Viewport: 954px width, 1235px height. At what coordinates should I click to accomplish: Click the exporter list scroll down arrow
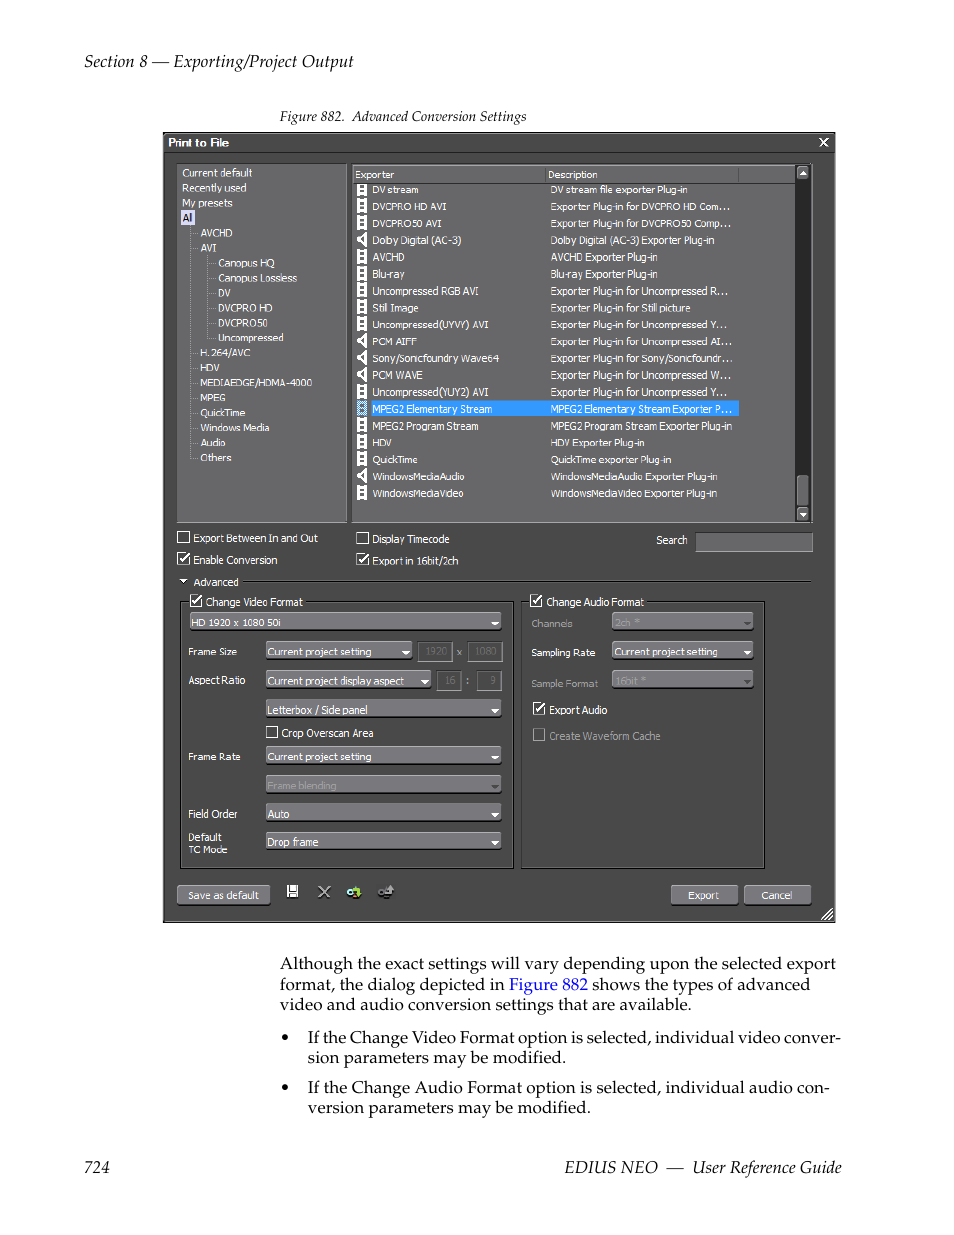(802, 514)
